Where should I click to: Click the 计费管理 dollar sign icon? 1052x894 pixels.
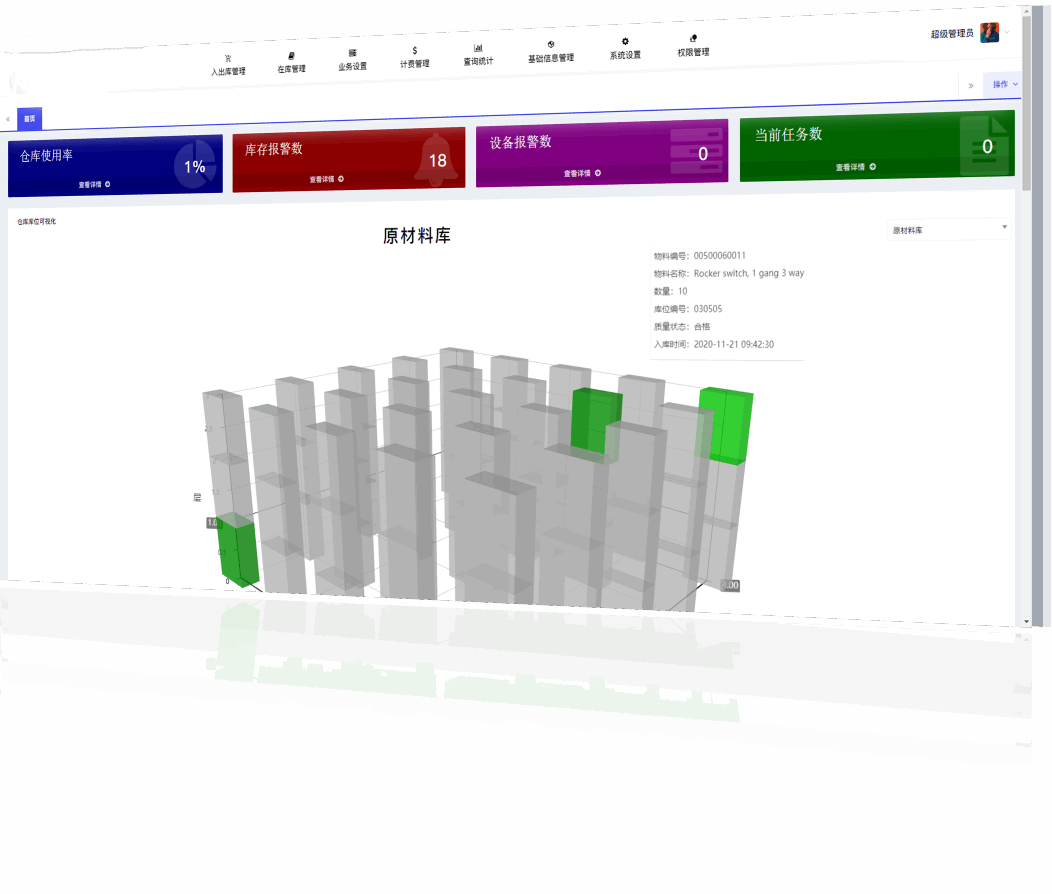click(x=415, y=50)
